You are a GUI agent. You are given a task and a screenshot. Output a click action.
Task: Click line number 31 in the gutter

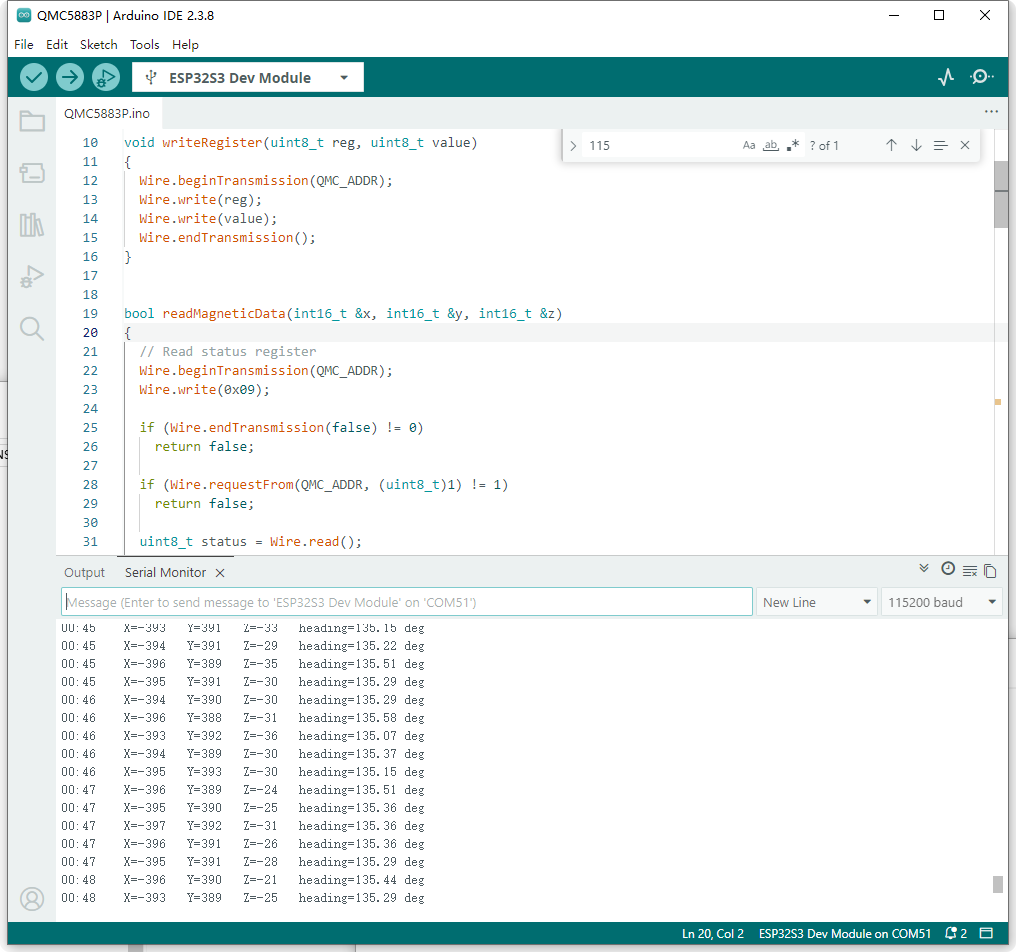90,542
